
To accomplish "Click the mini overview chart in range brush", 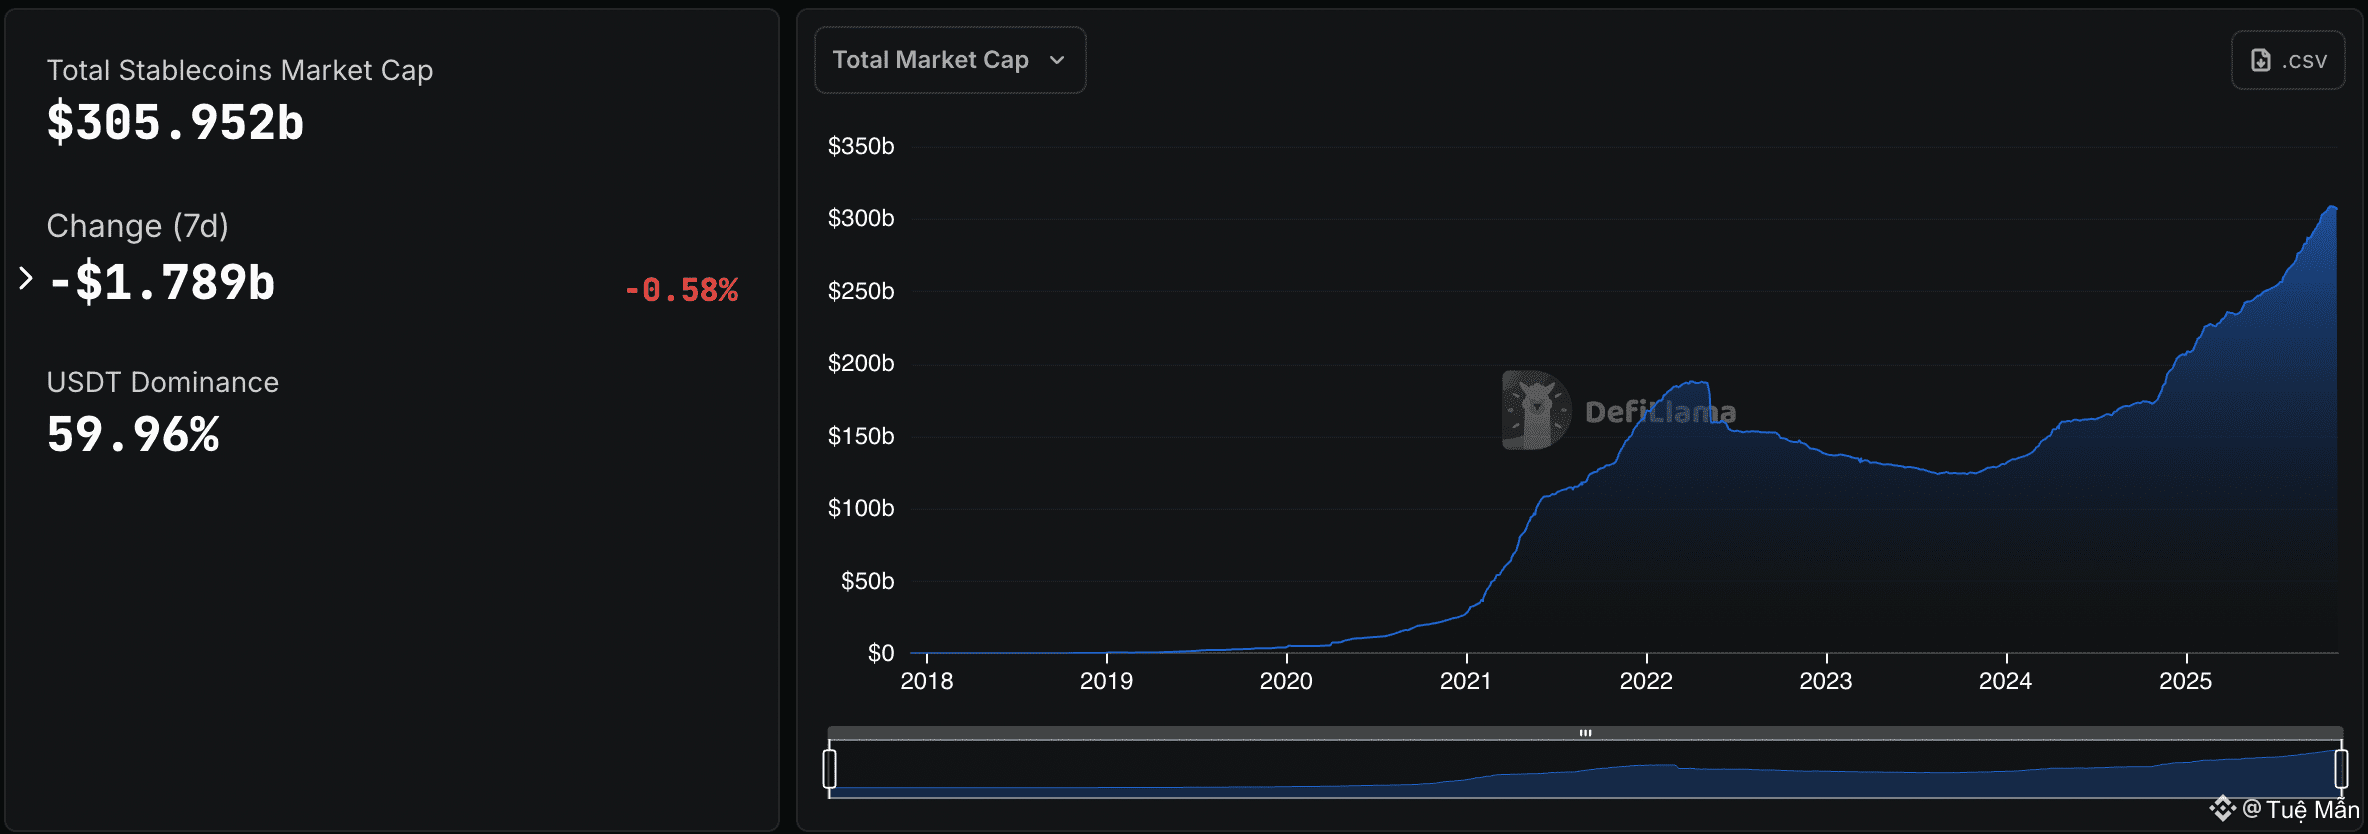I will [x=1585, y=775].
